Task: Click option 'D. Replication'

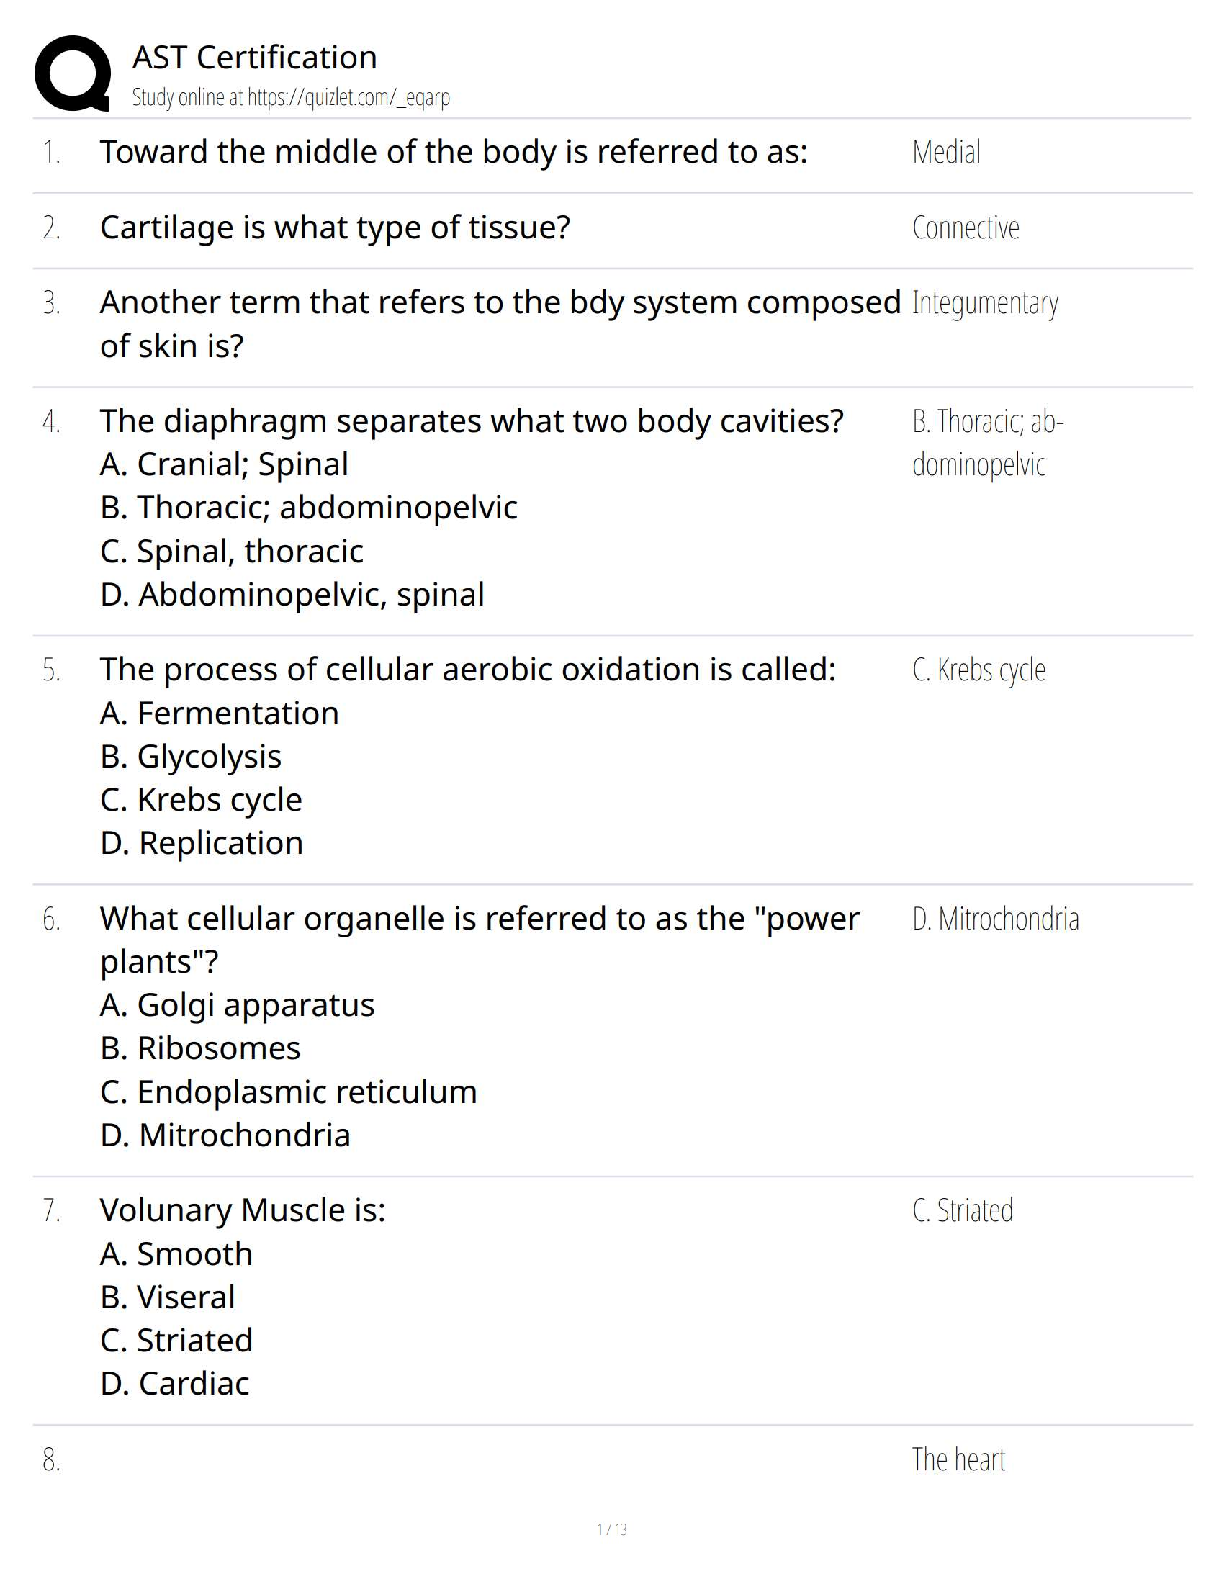Action: [202, 843]
